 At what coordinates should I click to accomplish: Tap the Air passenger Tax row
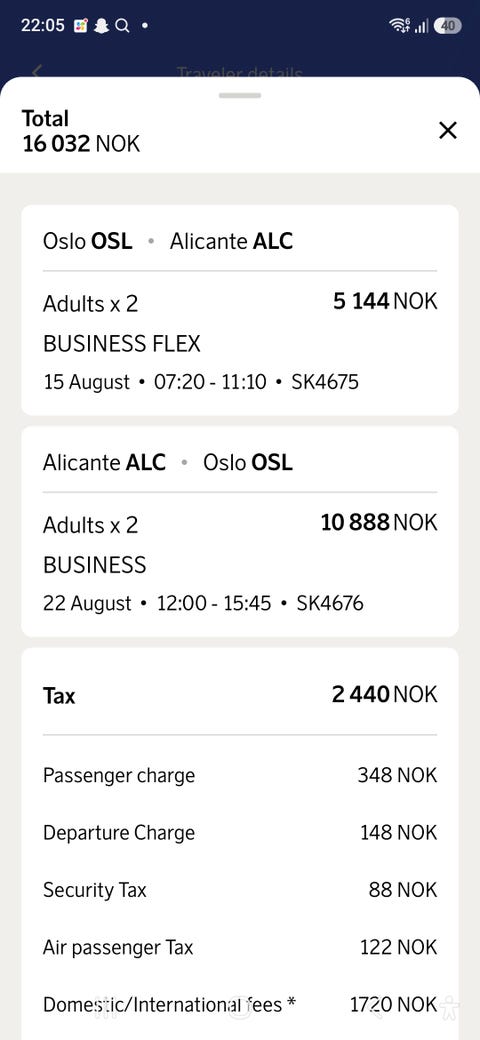point(240,947)
